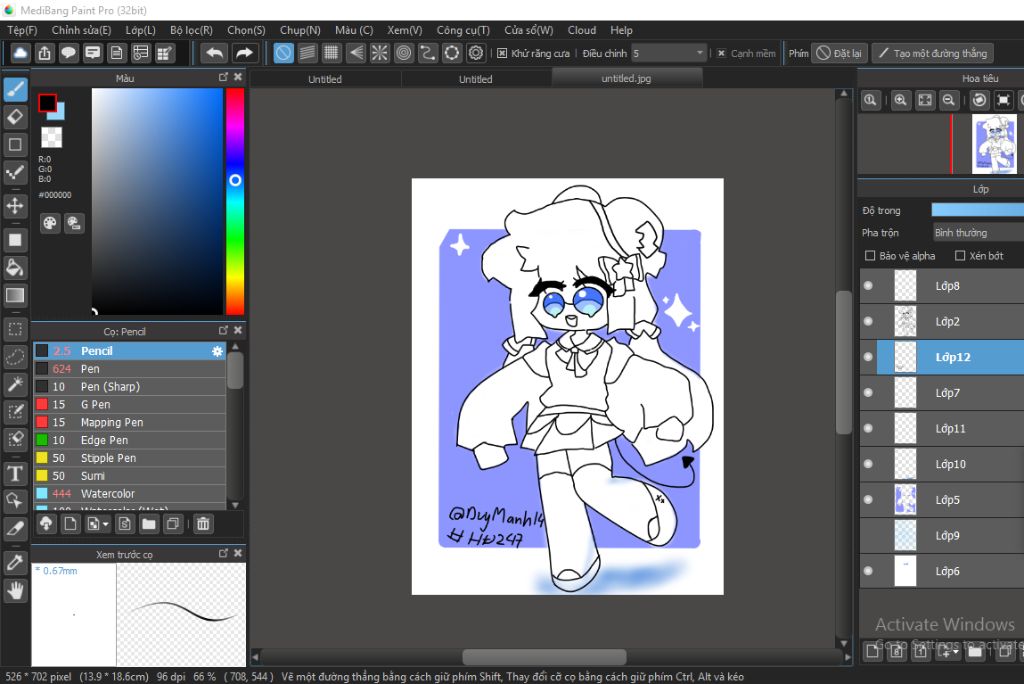The width and height of the screenshot is (1024, 684).
Task: Open Bộ lọc(R) menu
Action: 191,30
